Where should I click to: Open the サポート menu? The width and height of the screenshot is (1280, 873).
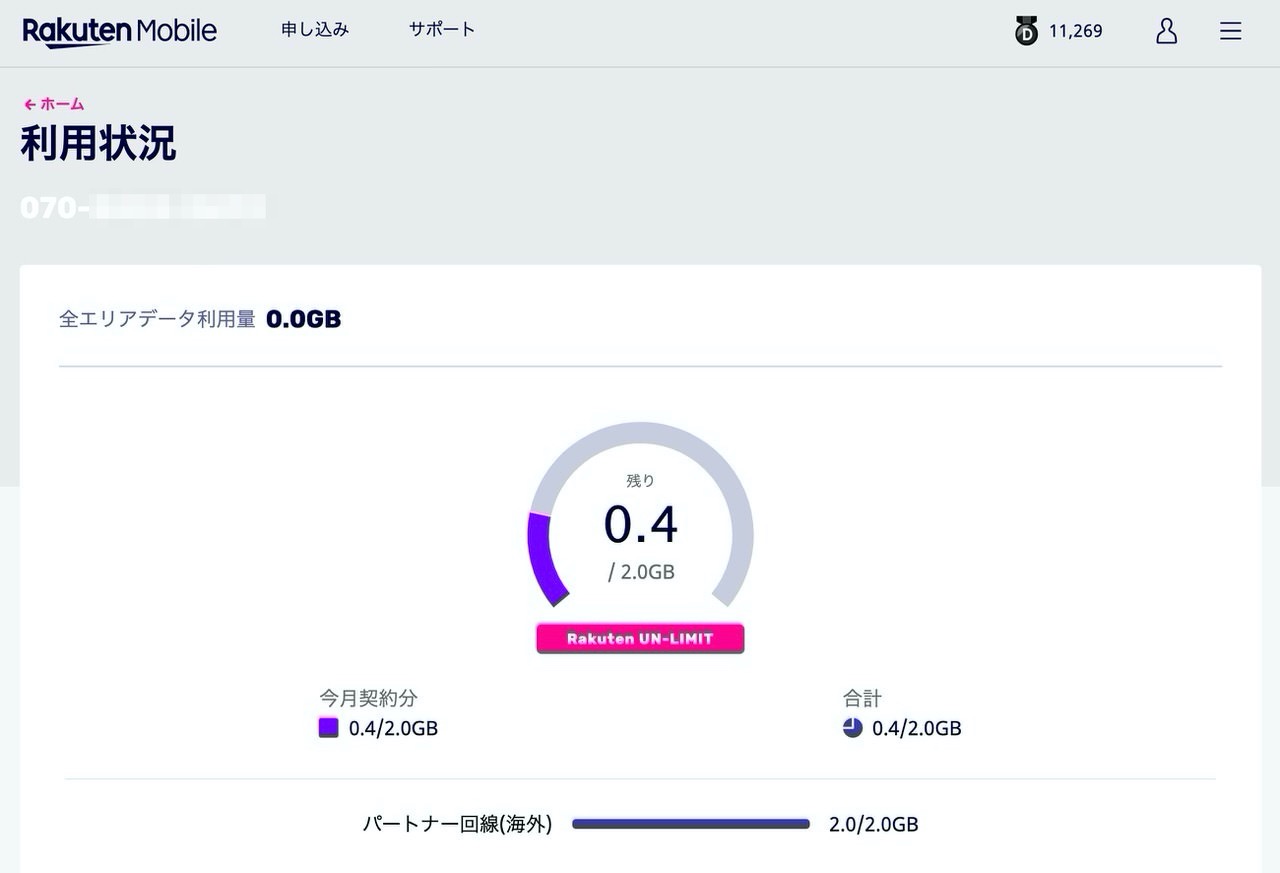[x=442, y=30]
